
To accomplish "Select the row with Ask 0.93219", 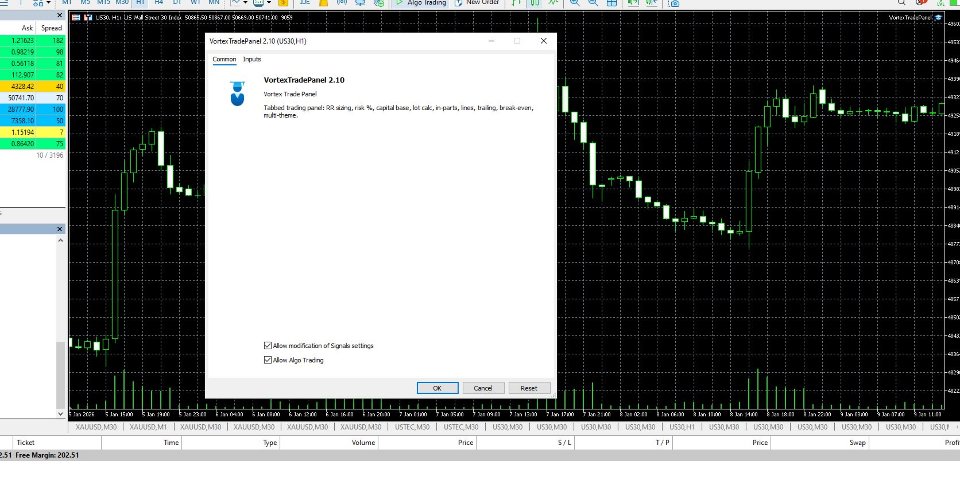I will coord(32,52).
